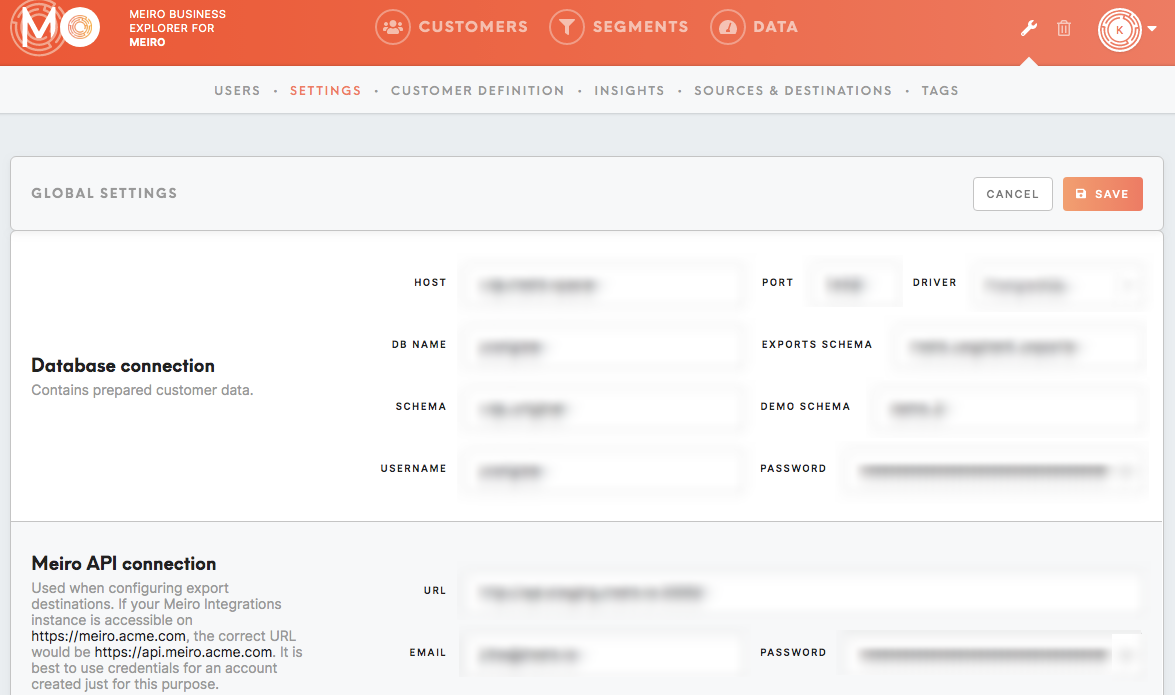Focus the Schema input field
The image size is (1175, 695).
click(602, 409)
